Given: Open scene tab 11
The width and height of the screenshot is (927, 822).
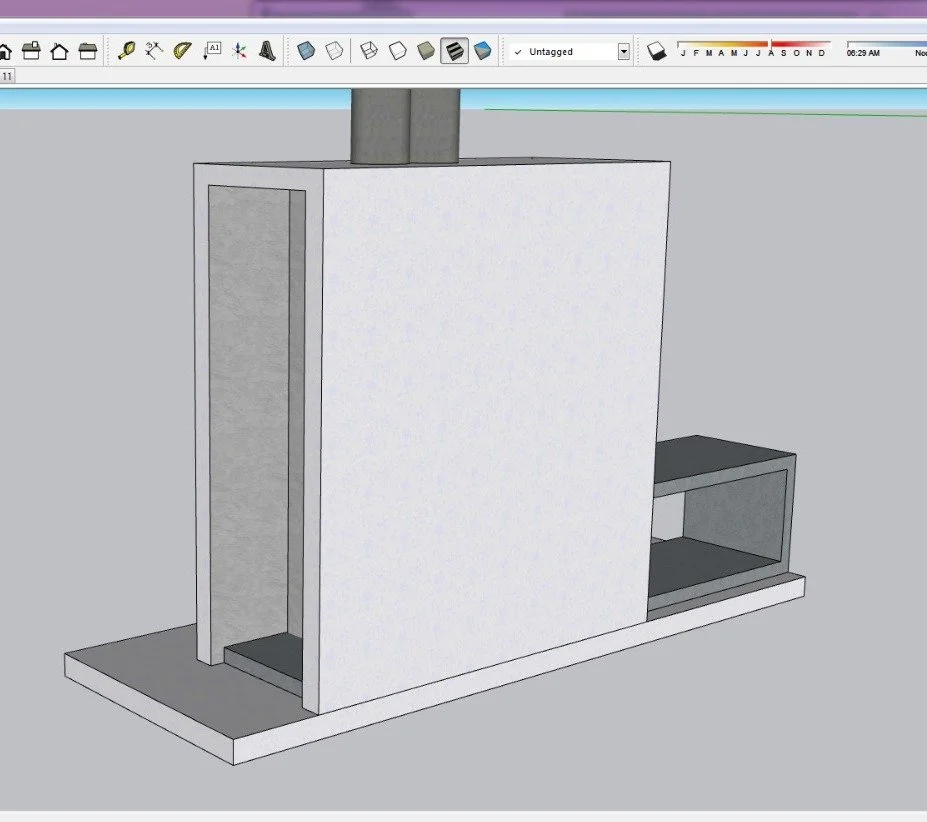Looking at the screenshot, I should 7,76.
